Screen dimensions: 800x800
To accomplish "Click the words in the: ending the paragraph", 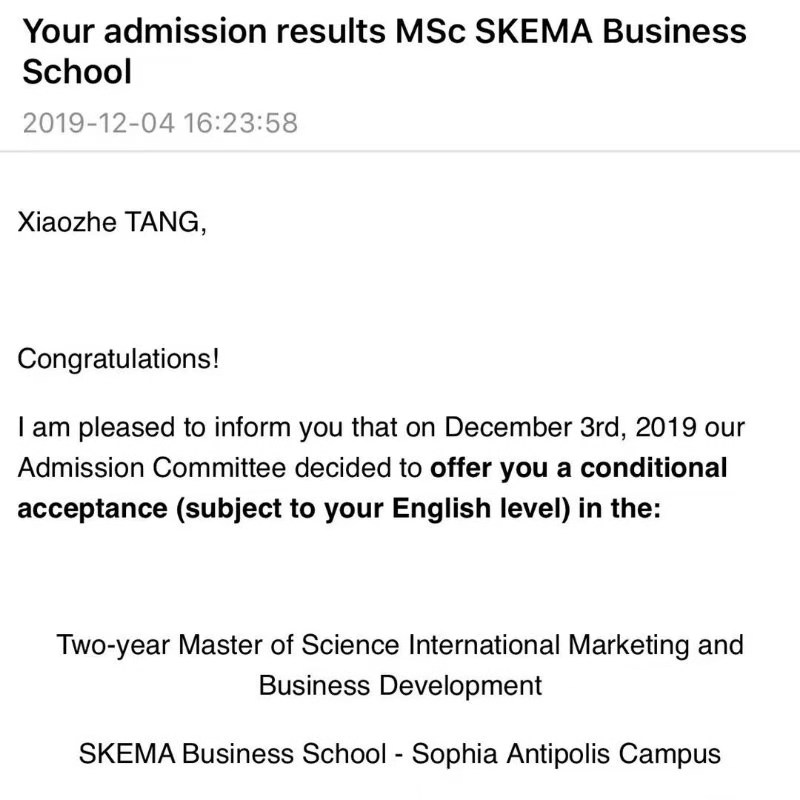I will pyautogui.click(x=619, y=509).
